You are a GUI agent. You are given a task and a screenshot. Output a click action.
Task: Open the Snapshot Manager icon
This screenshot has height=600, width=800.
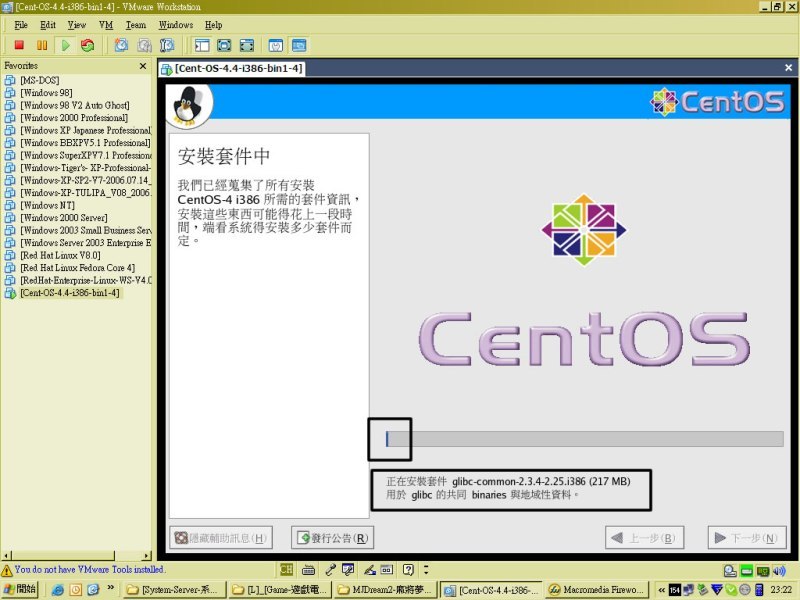click(x=167, y=45)
